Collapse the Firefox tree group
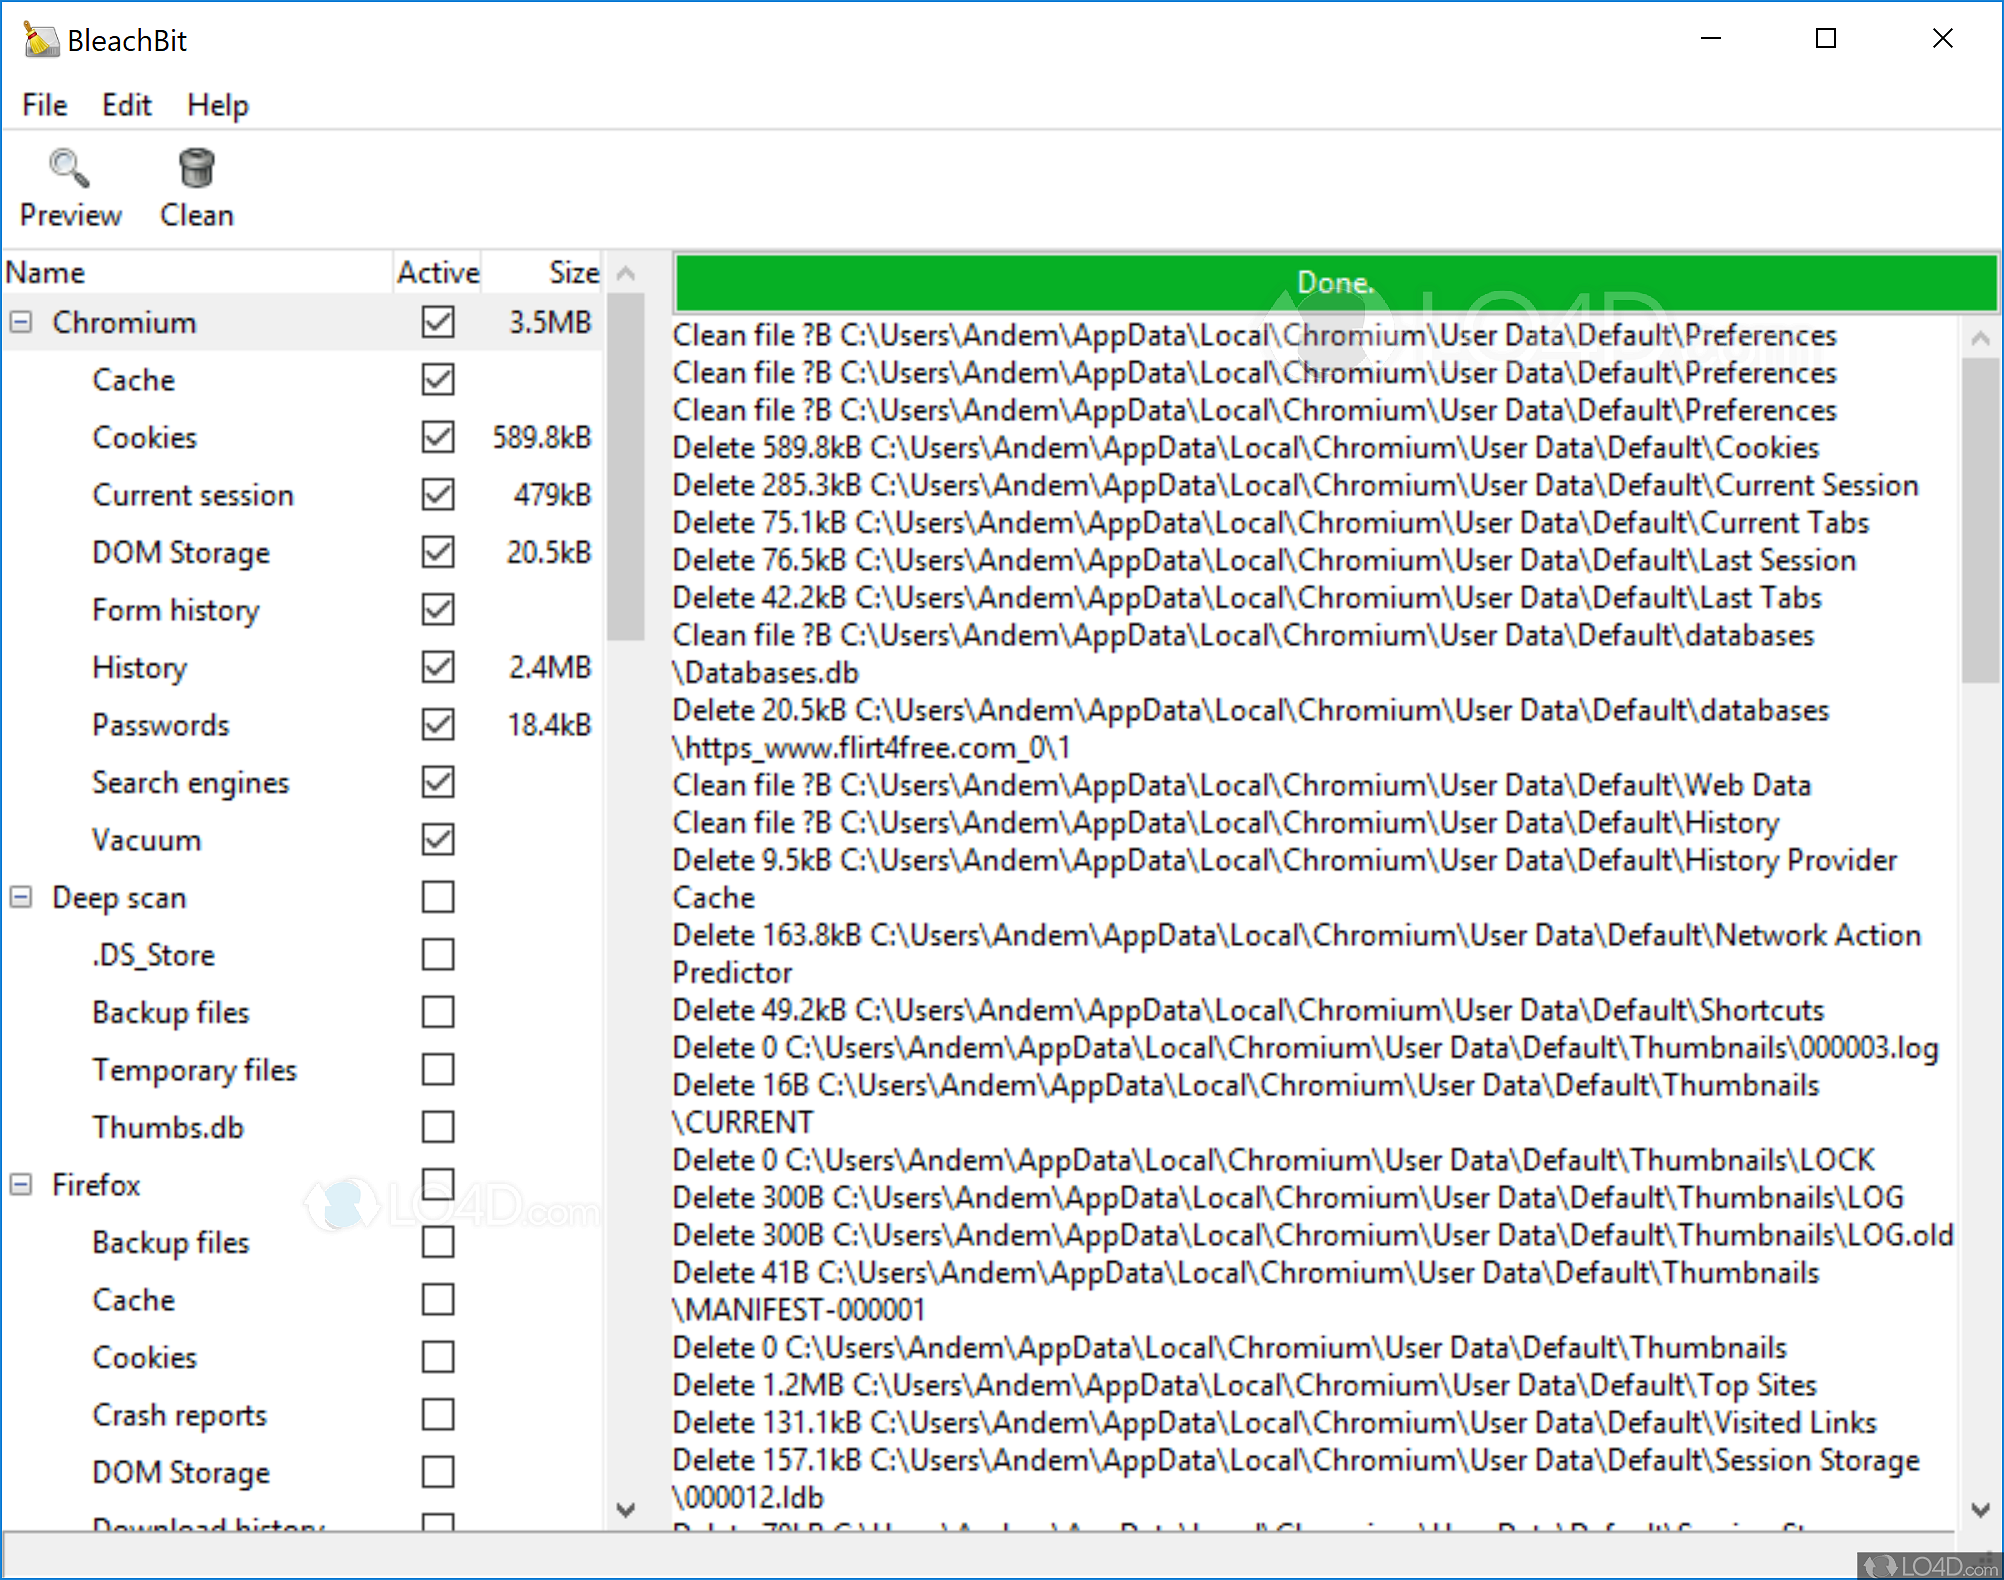Viewport: 2004px width, 1580px height. click(21, 1184)
